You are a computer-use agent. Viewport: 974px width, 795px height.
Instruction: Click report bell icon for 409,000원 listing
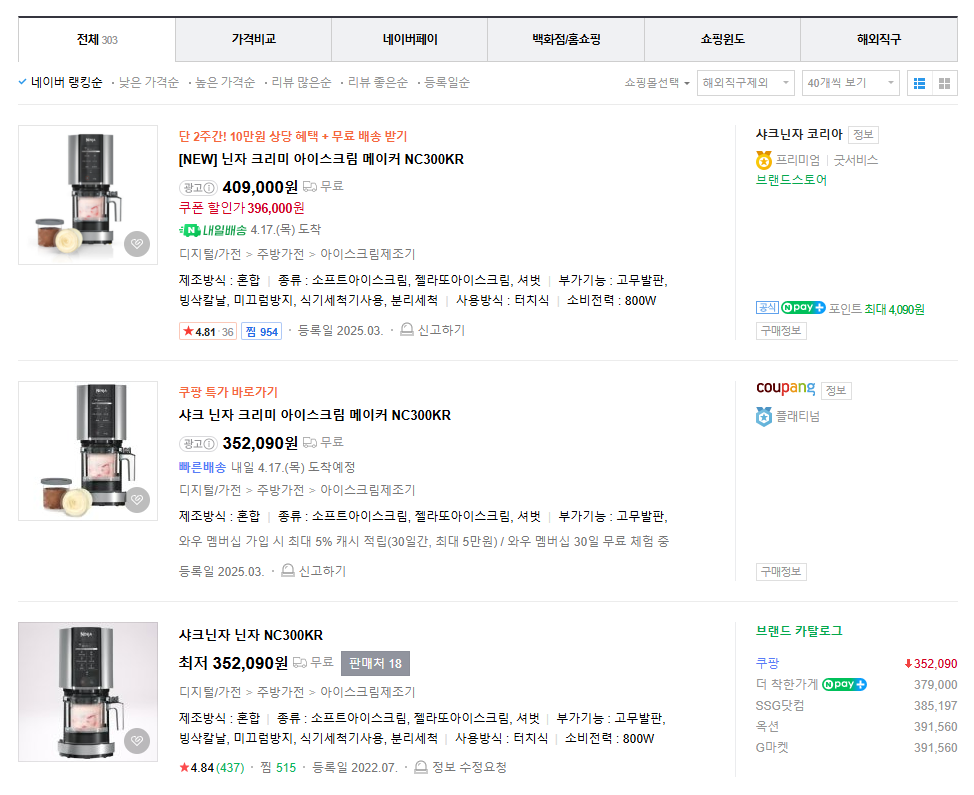(x=407, y=329)
